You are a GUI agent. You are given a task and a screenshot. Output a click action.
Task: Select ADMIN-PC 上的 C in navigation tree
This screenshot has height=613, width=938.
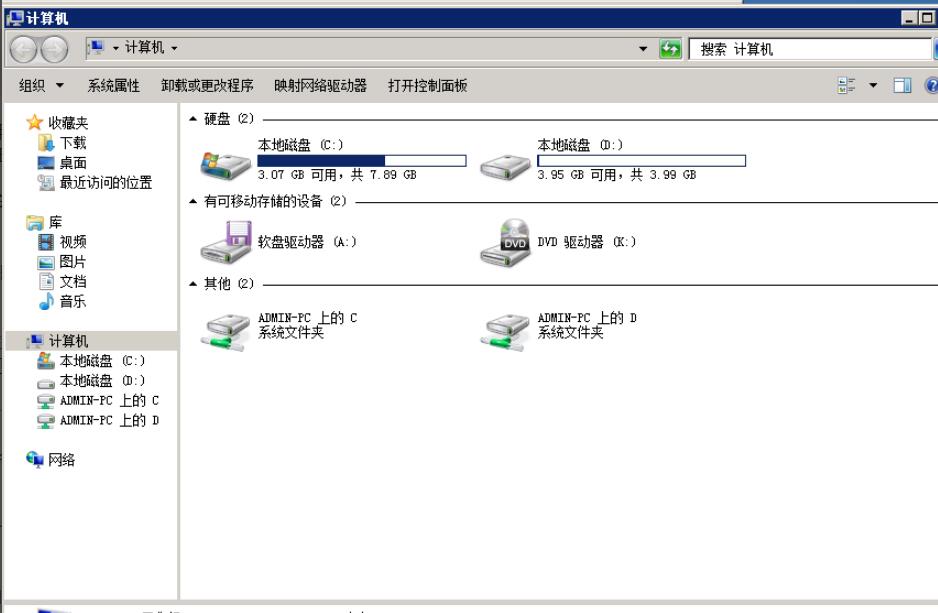(98, 401)
